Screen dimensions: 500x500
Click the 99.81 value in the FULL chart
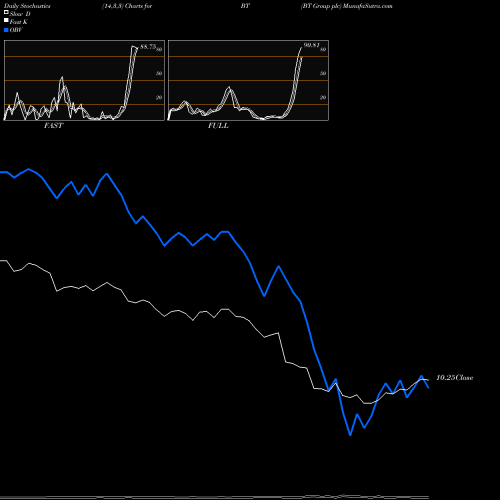coord(312,45)
